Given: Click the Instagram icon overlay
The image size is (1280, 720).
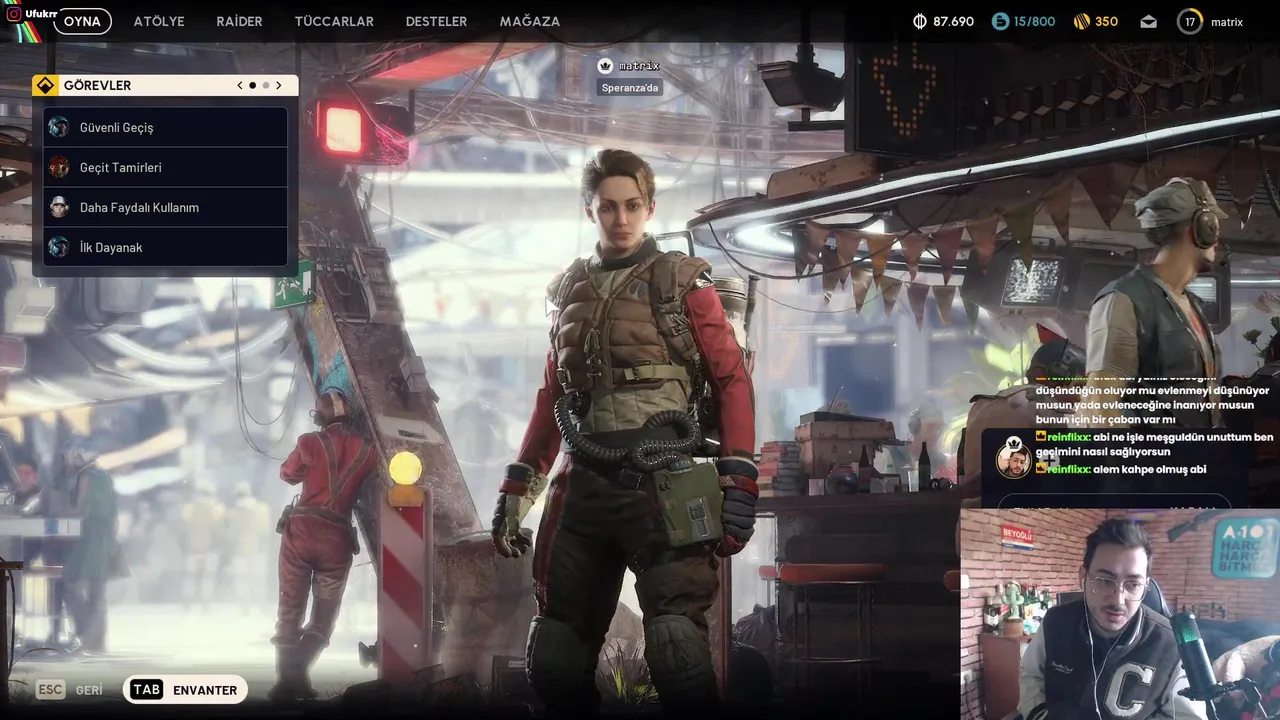Looking at the screenshot, I should (x=13, y=14).
